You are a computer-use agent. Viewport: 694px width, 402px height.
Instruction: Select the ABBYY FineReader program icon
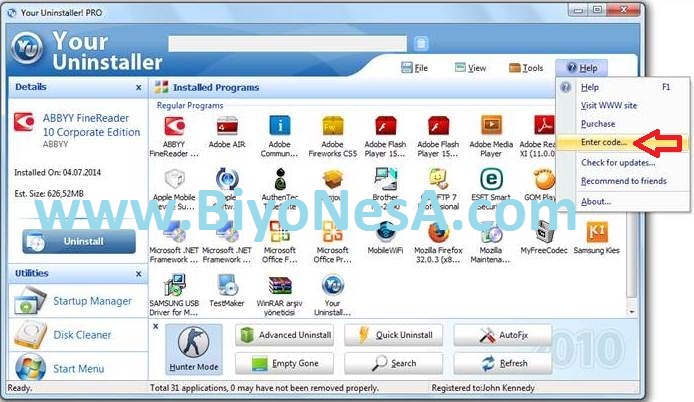pos(174,127)
